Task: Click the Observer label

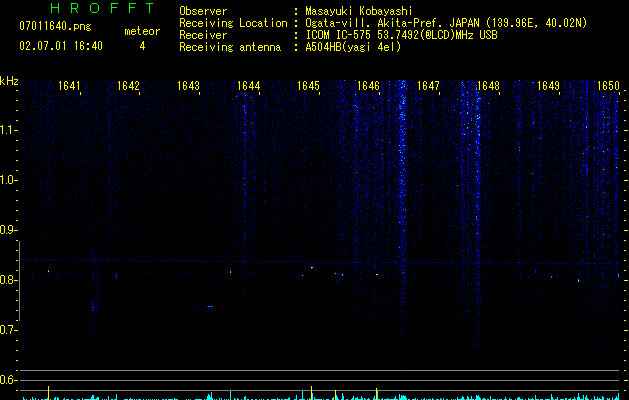Action: coord(203,11)
